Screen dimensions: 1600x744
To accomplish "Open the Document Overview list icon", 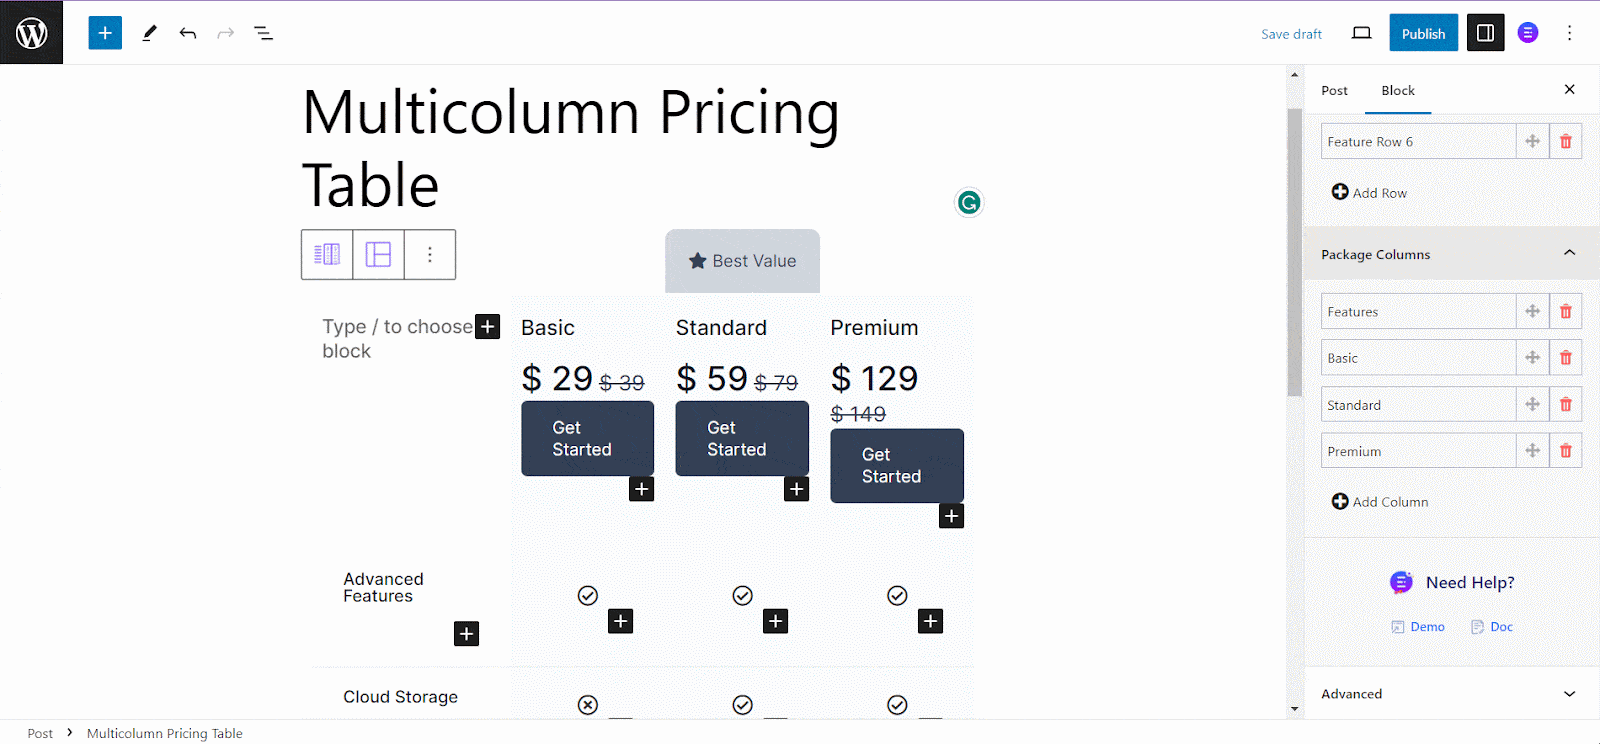I will tap(263, 32).
